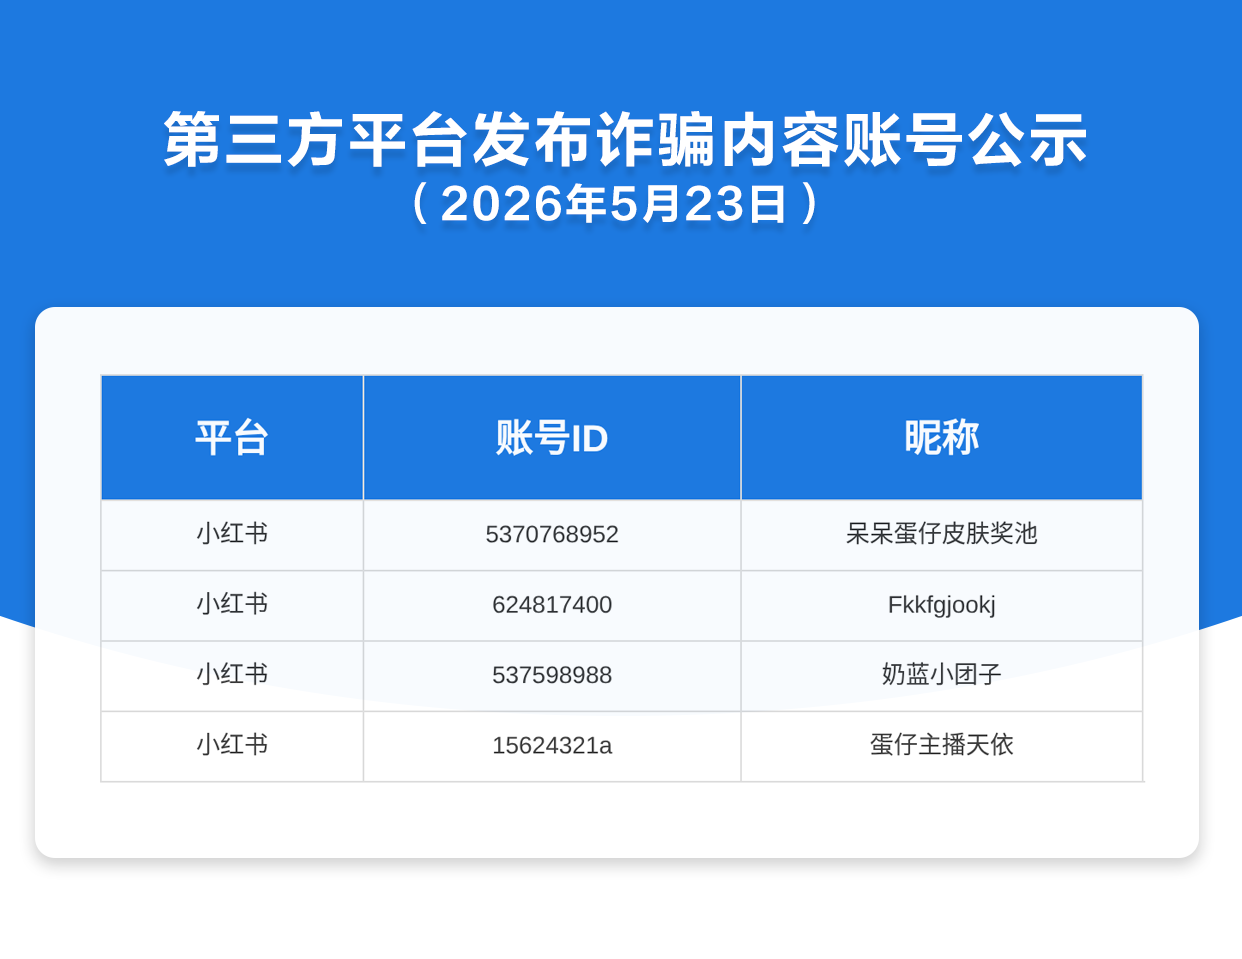Select account ID 15624321a
The width and height of the screenshot is (1242, 959).
(x=552, y=745)
